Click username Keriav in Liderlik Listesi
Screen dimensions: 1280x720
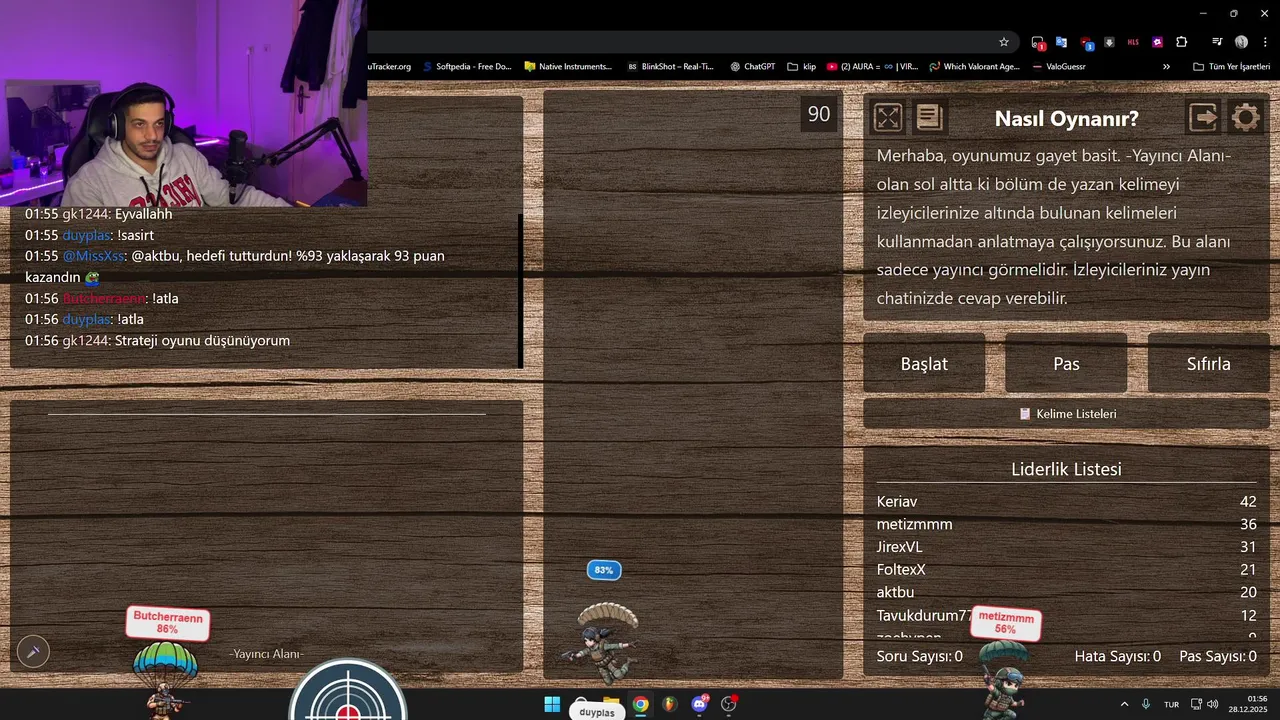click(897, 501)
